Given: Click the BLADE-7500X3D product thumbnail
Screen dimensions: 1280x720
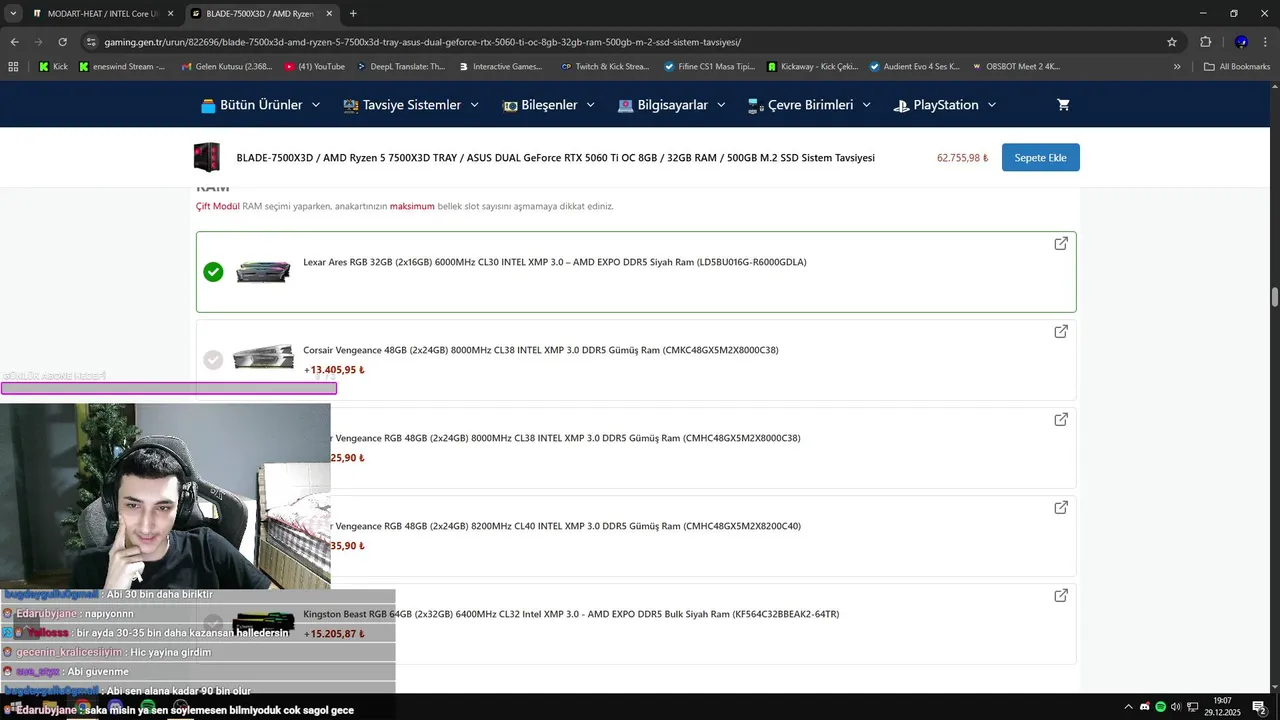Looking at the screenshot, I should pos(206,158).
